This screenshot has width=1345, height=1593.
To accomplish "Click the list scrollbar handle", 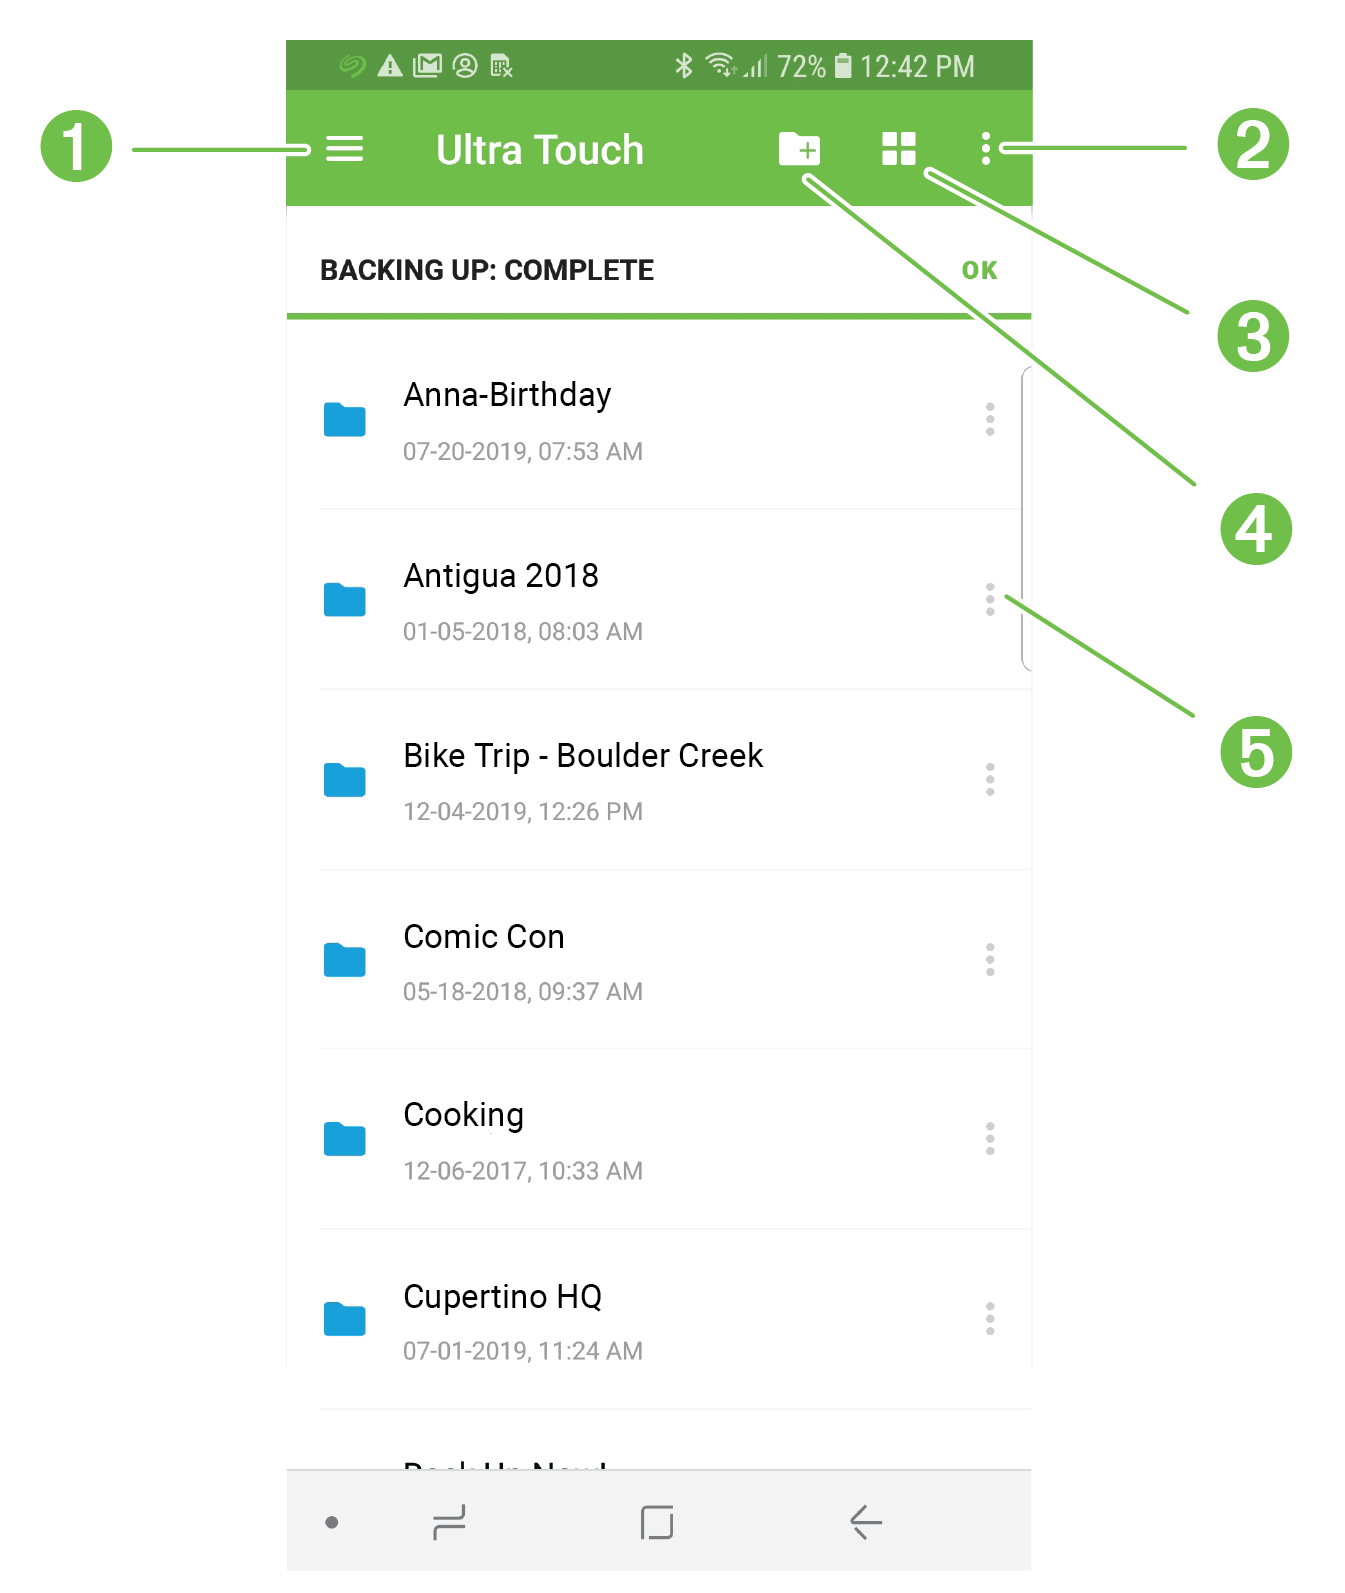I will pyautogui.click(x=1025, y=518).
